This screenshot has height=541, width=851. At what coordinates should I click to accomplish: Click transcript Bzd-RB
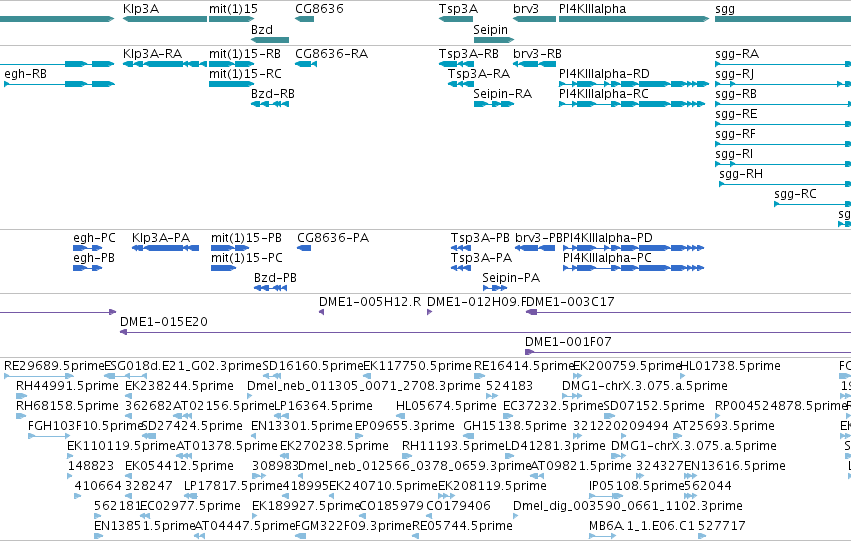270,104
